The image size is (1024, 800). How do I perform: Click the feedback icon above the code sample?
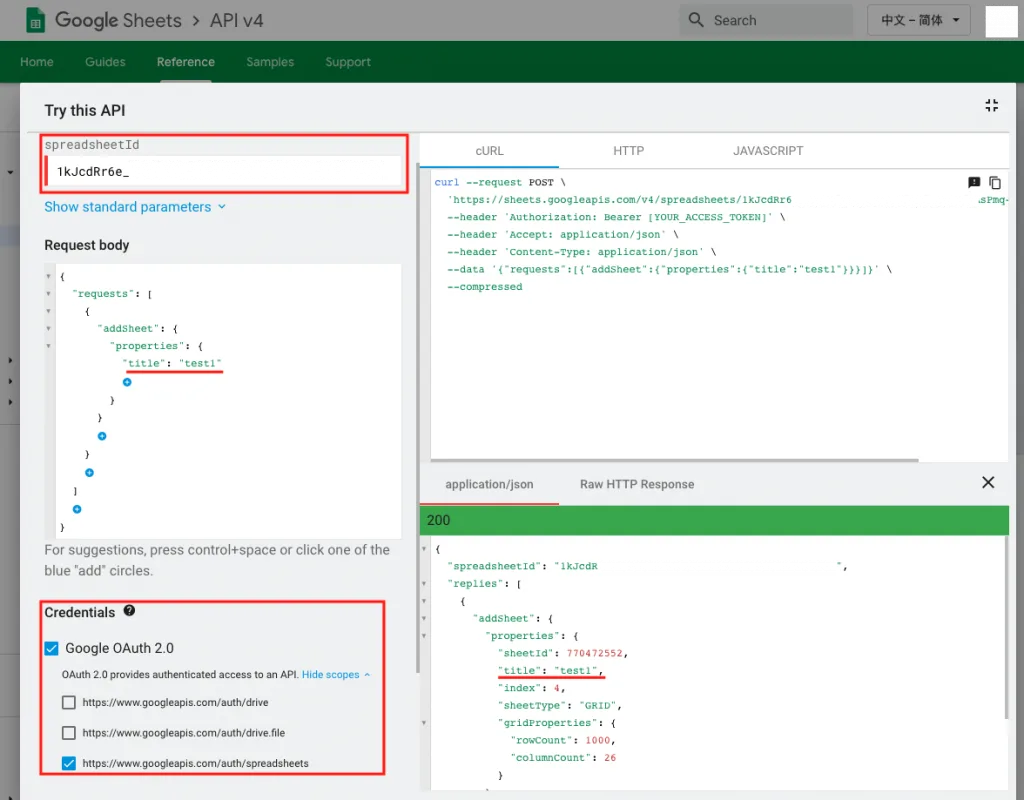tap(974, 183)
